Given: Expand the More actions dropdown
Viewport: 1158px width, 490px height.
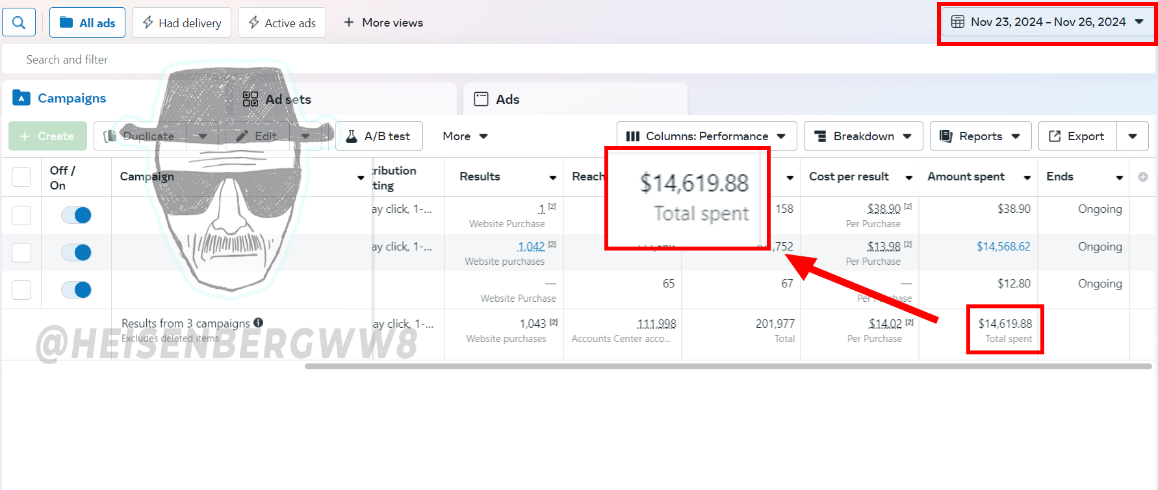Looking at the screenshot, I should (x=465, y=136).
